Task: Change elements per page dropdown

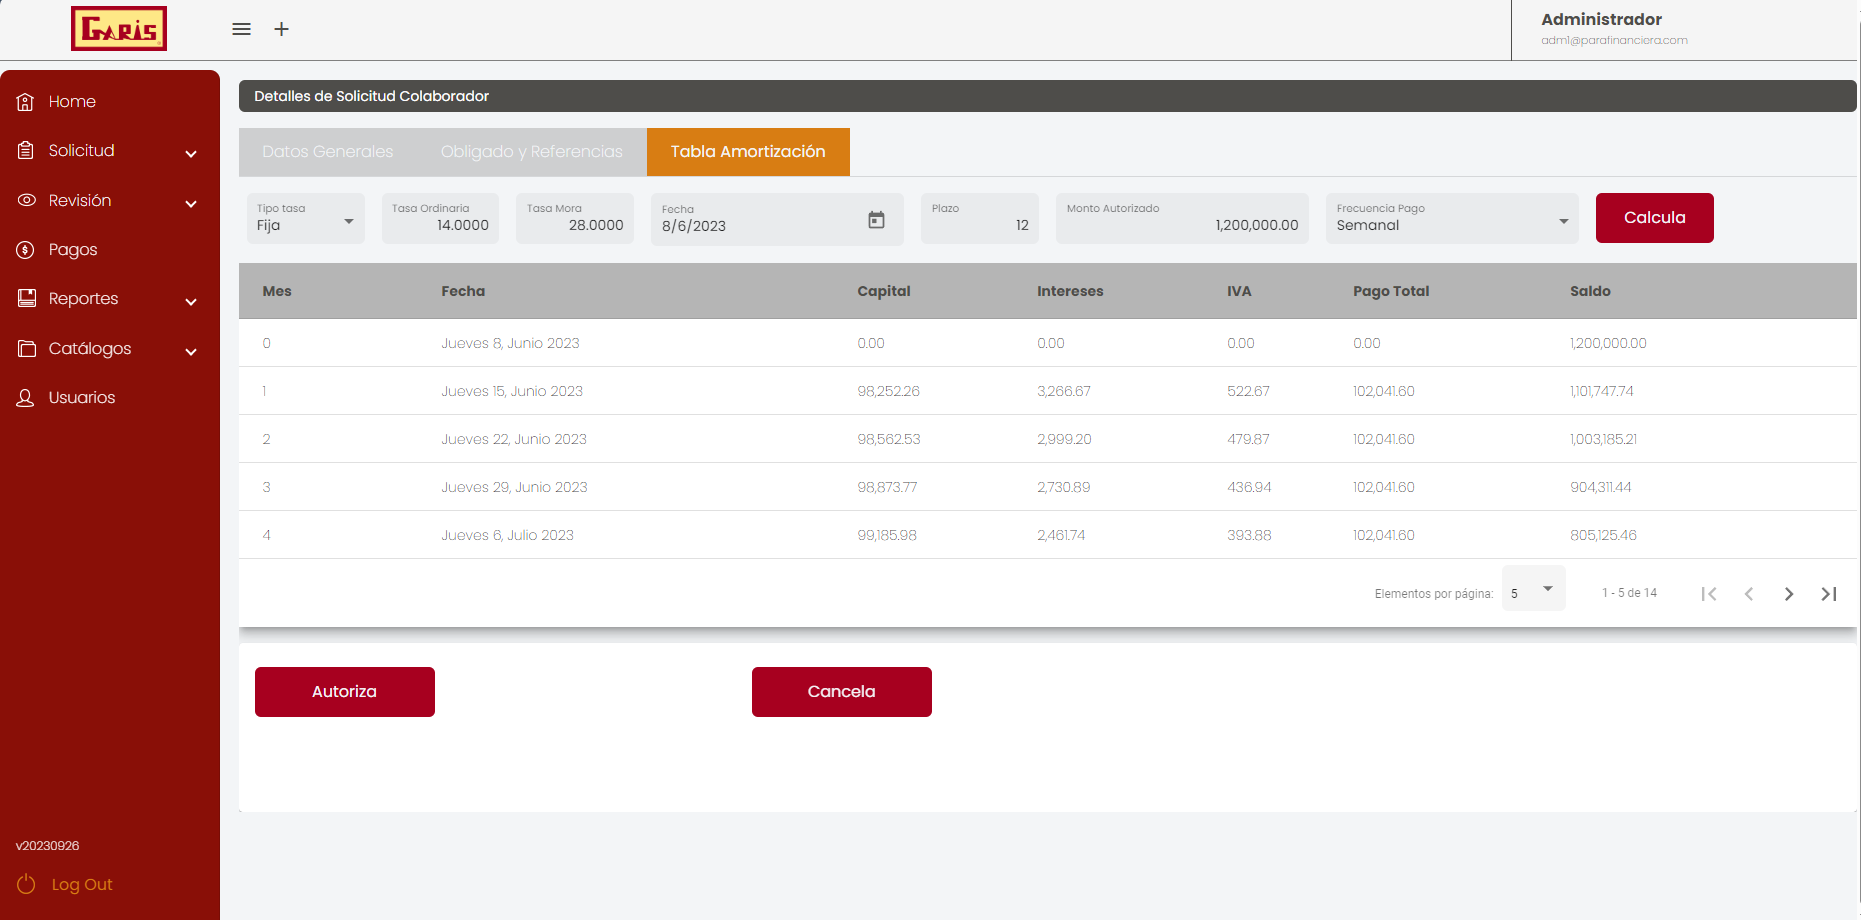Action: coord(1532,591)
